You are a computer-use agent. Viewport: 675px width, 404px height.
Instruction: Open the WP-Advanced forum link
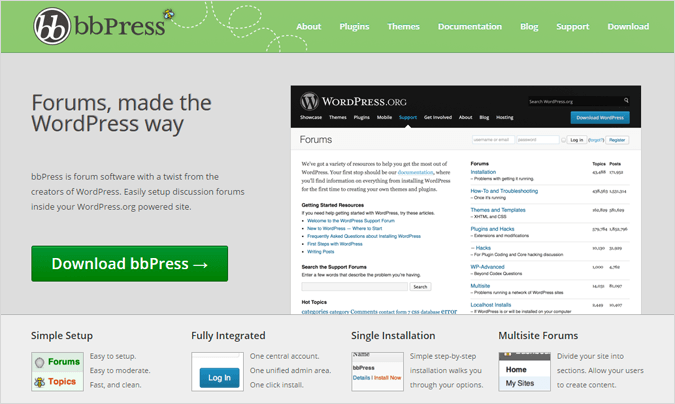[487, 267]
